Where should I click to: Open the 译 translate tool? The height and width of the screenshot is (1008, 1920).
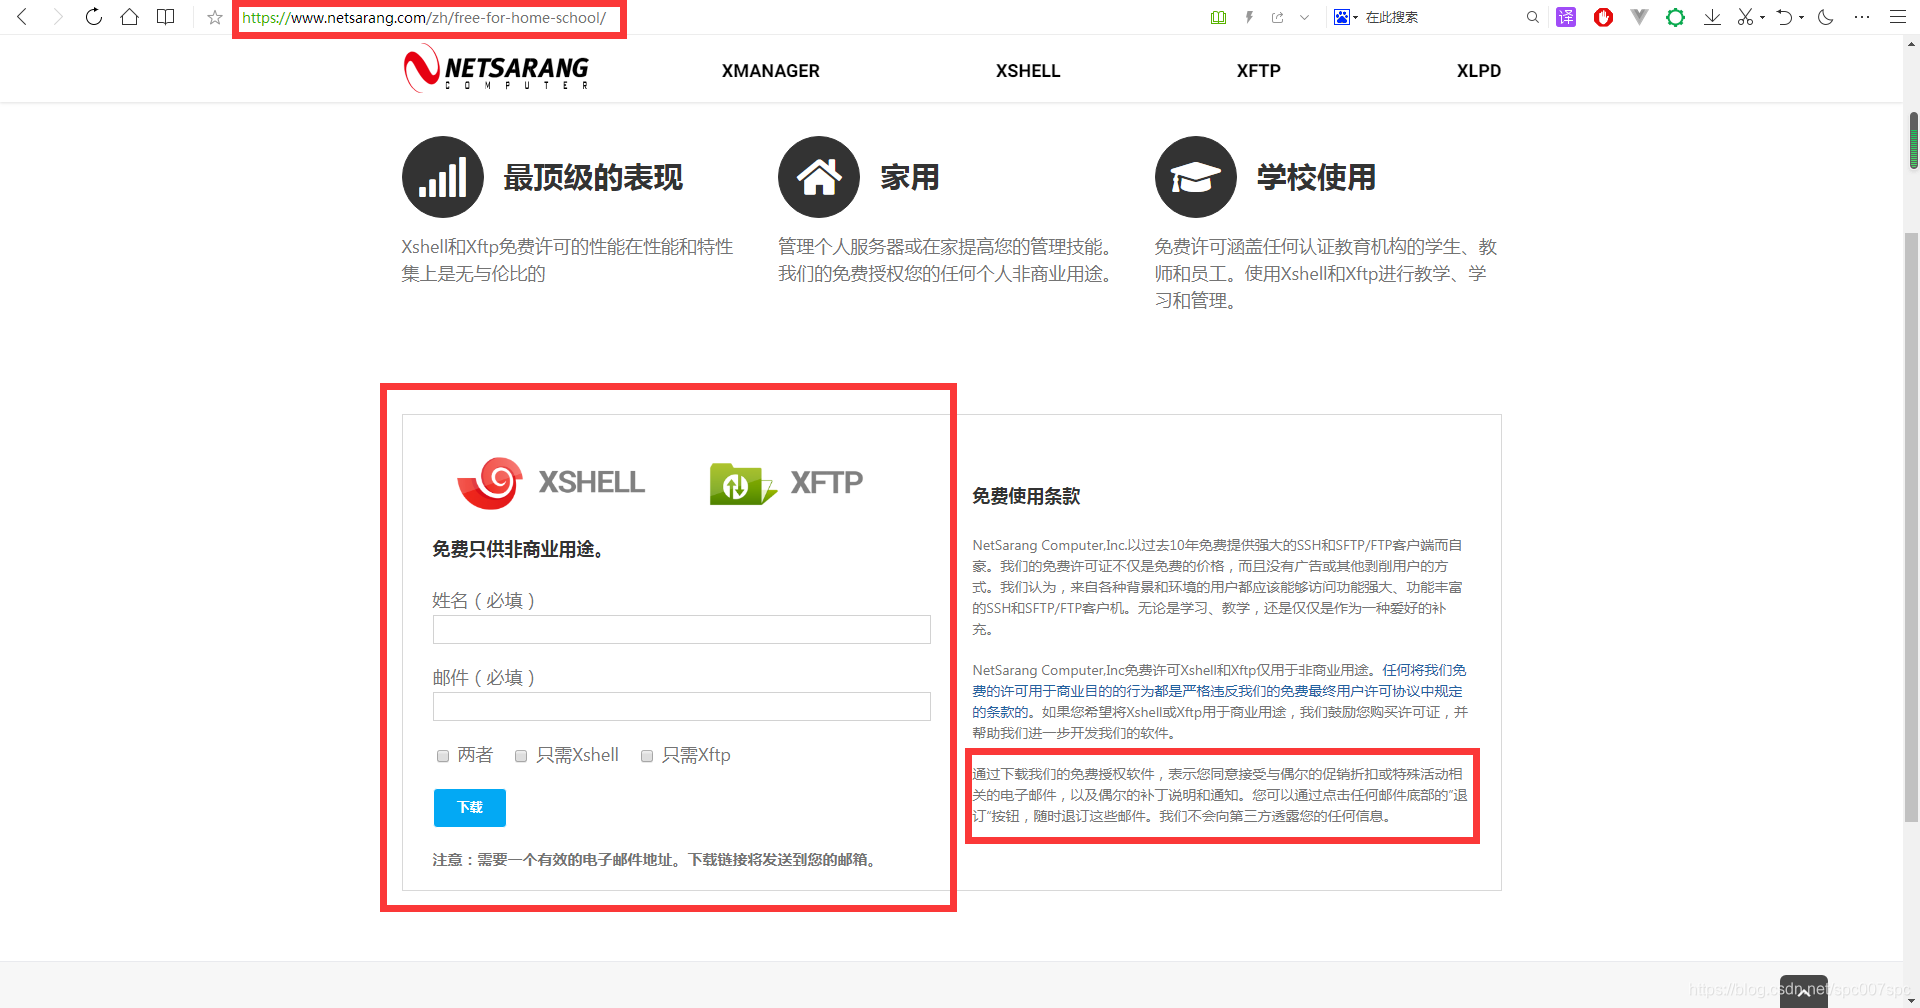1566,17
